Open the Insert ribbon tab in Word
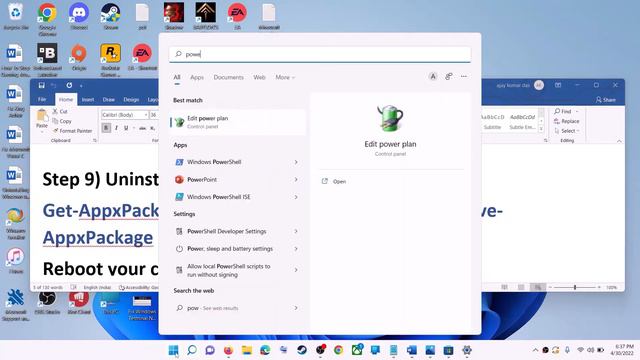 tap(88, 100)
